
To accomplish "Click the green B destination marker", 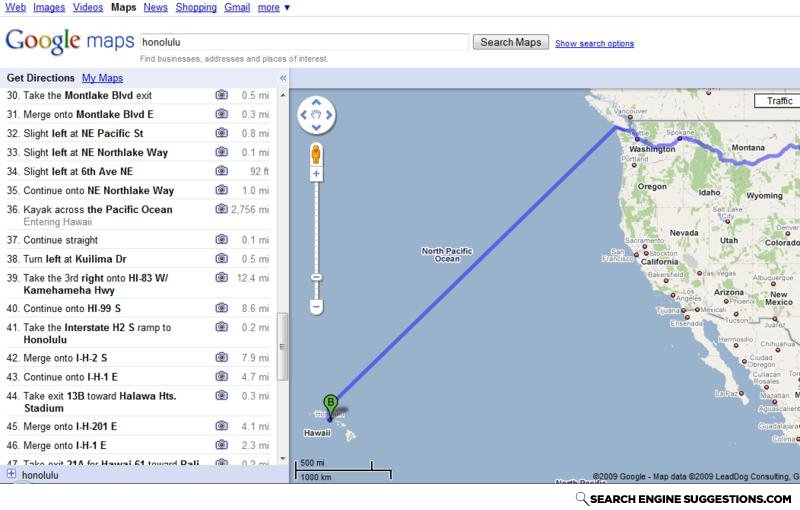I will tap(331, 406).
